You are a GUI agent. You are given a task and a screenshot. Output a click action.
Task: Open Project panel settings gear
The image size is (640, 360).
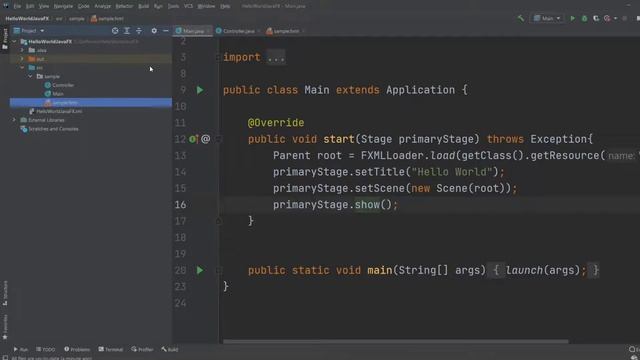click(154, 31)
